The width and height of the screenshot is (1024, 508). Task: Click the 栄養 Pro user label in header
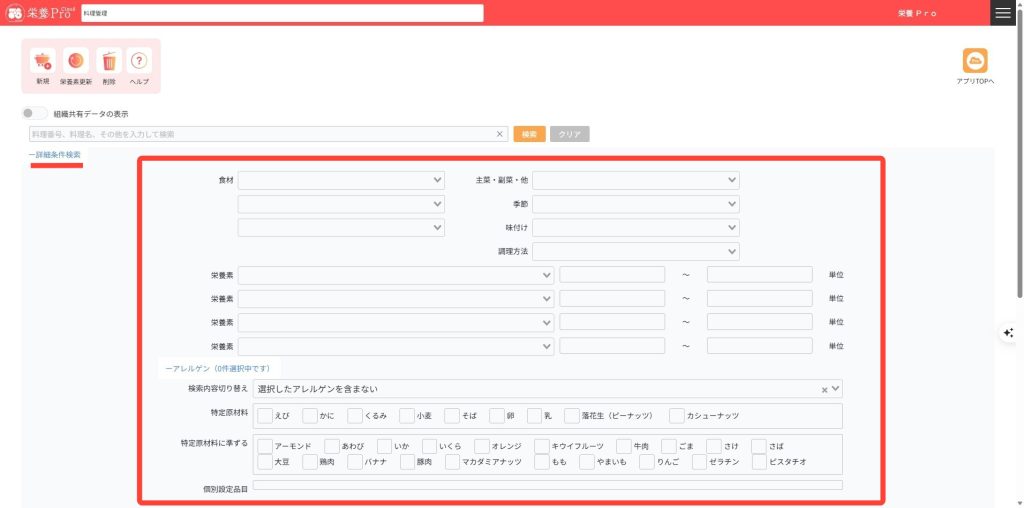pos(917,13)
